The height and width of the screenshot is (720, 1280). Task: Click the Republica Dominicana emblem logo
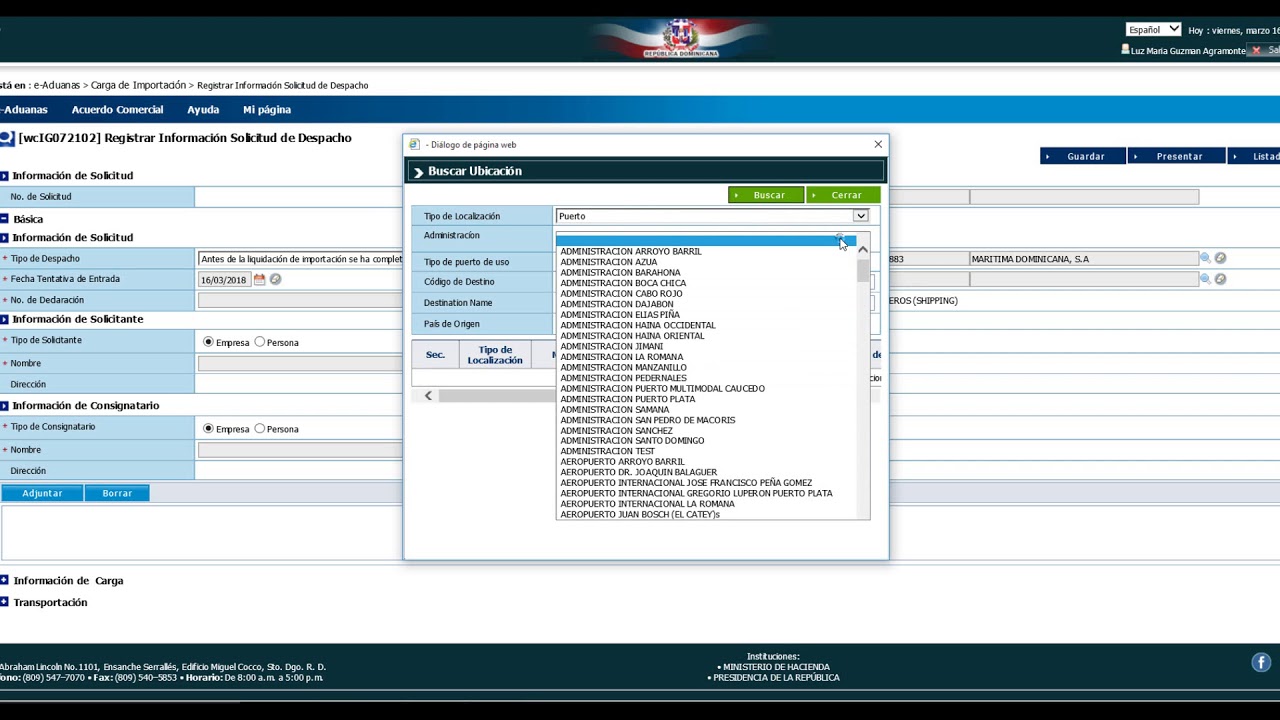[680, 38]
